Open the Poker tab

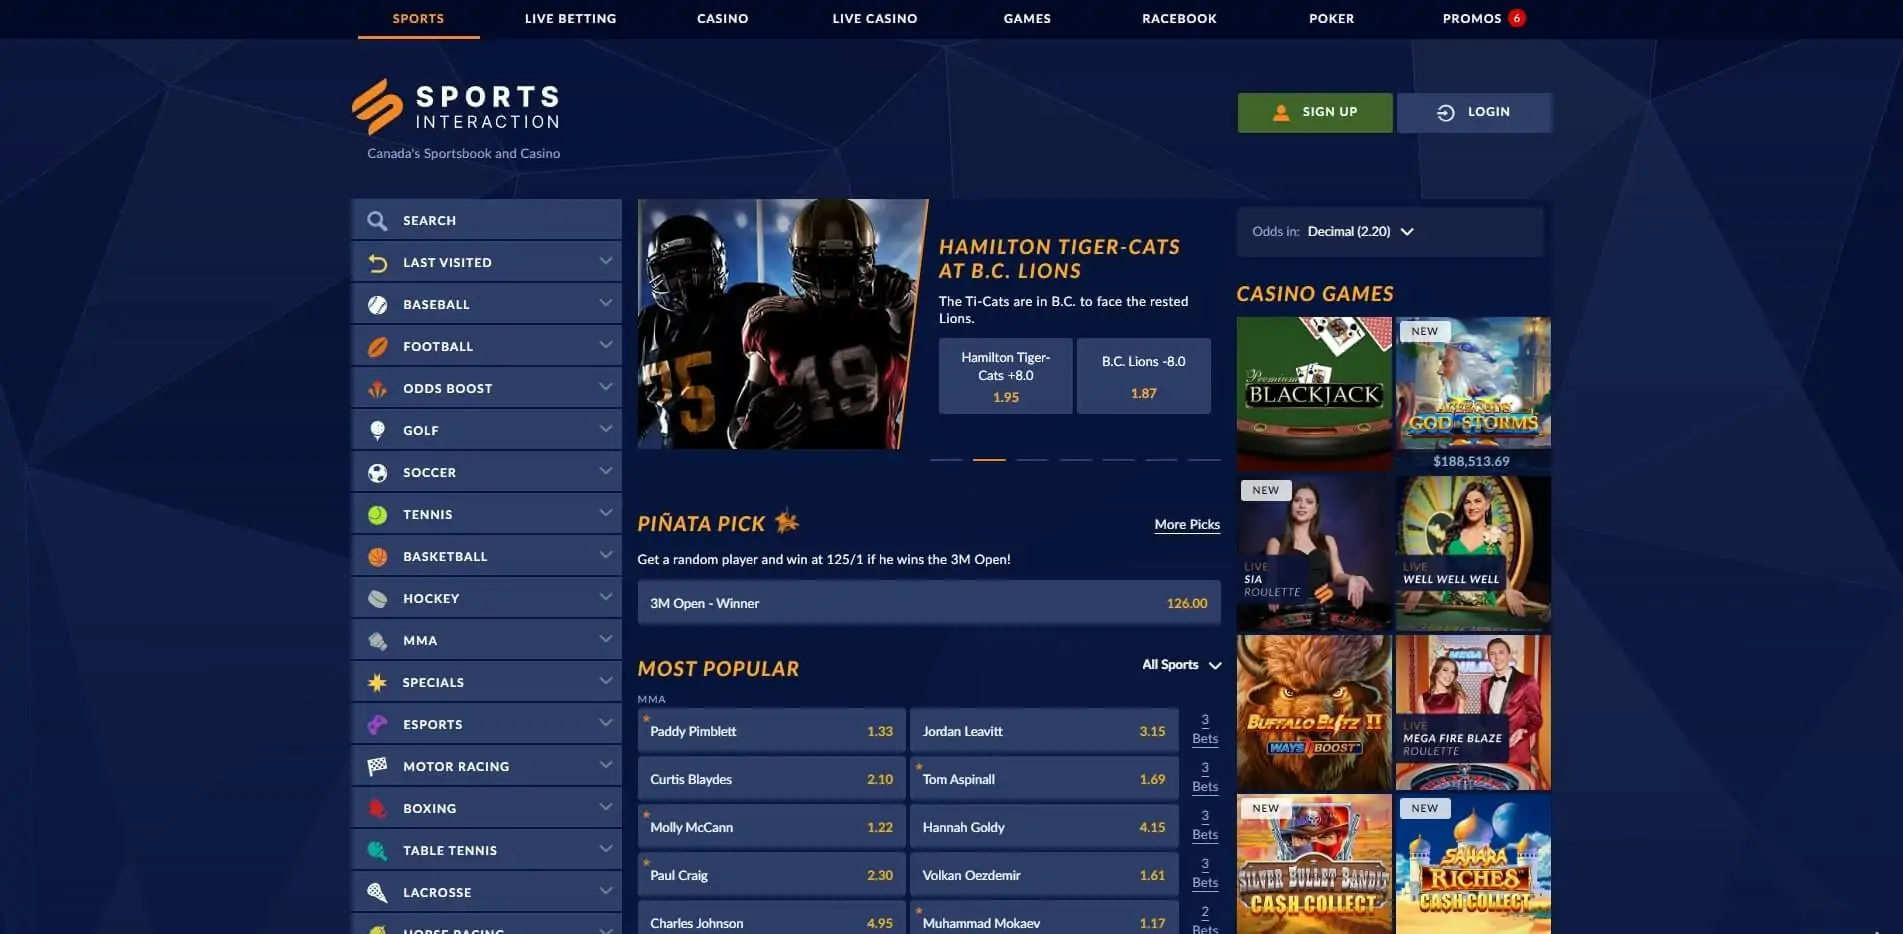1331,19
